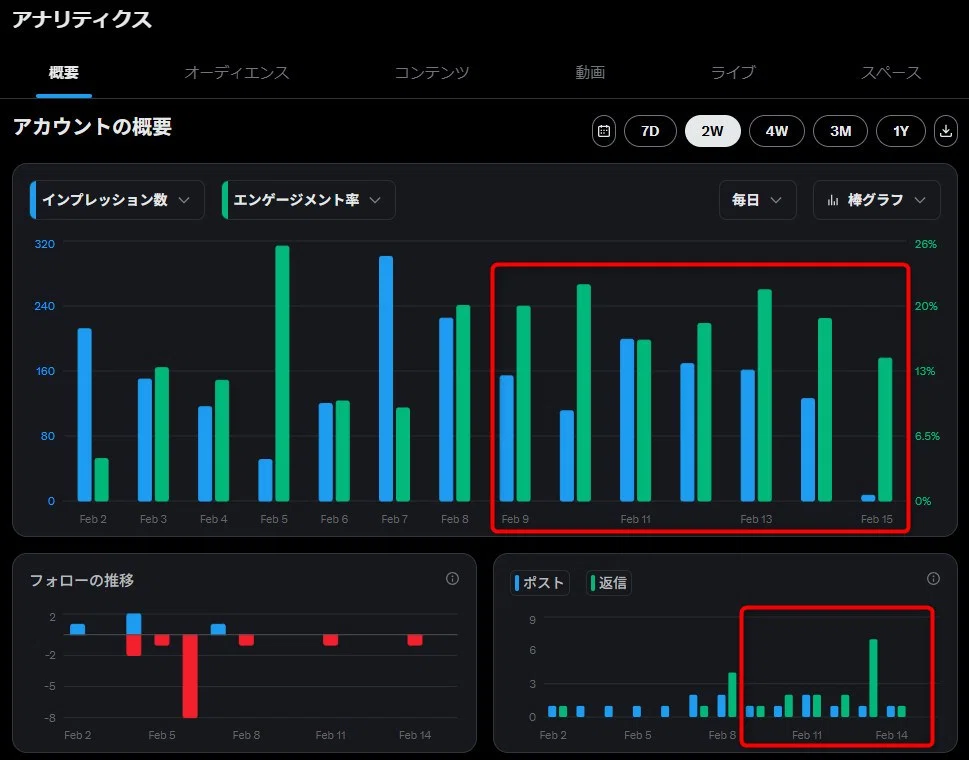
Task: Click the アカウントの概要 heading
Action: coord(92,127)
